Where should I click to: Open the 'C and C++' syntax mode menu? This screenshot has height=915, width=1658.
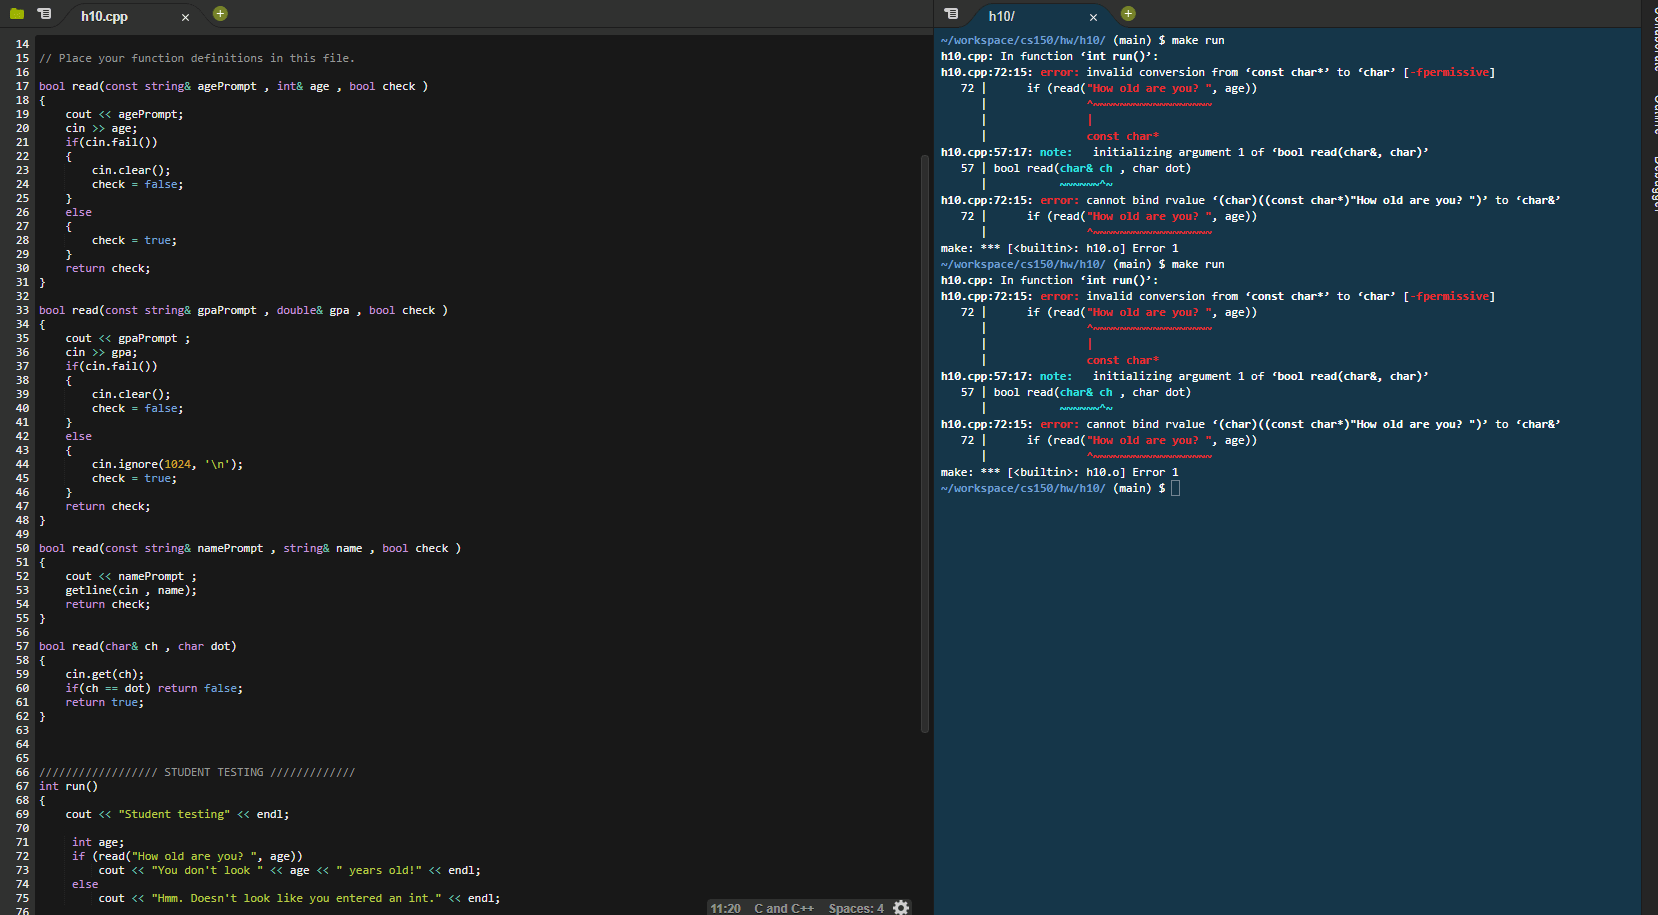(783, 907)
